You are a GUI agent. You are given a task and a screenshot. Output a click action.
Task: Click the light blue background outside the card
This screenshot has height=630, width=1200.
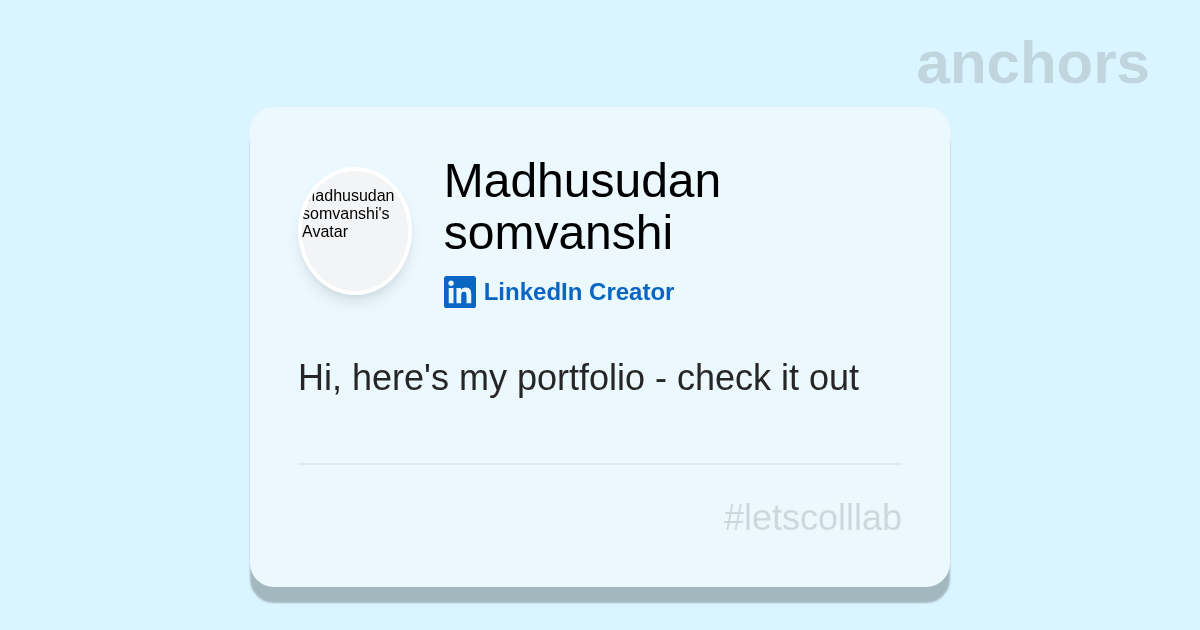point(120,350)
